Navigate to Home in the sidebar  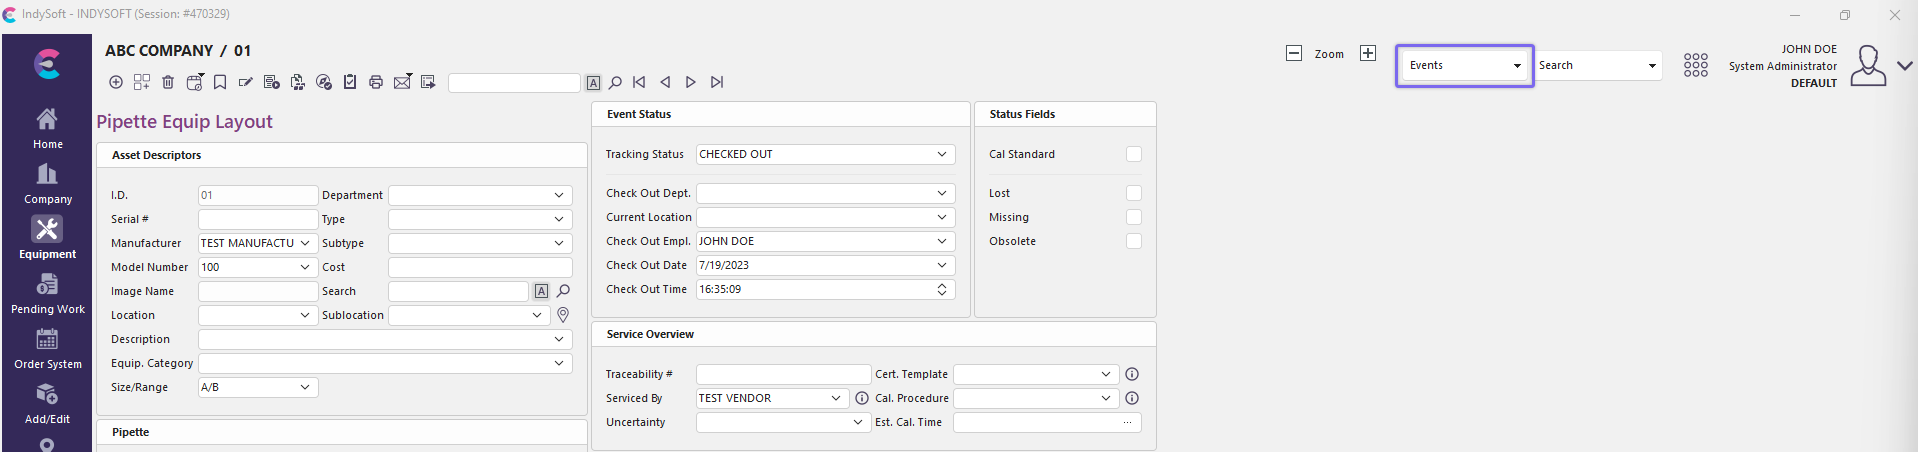47,128
